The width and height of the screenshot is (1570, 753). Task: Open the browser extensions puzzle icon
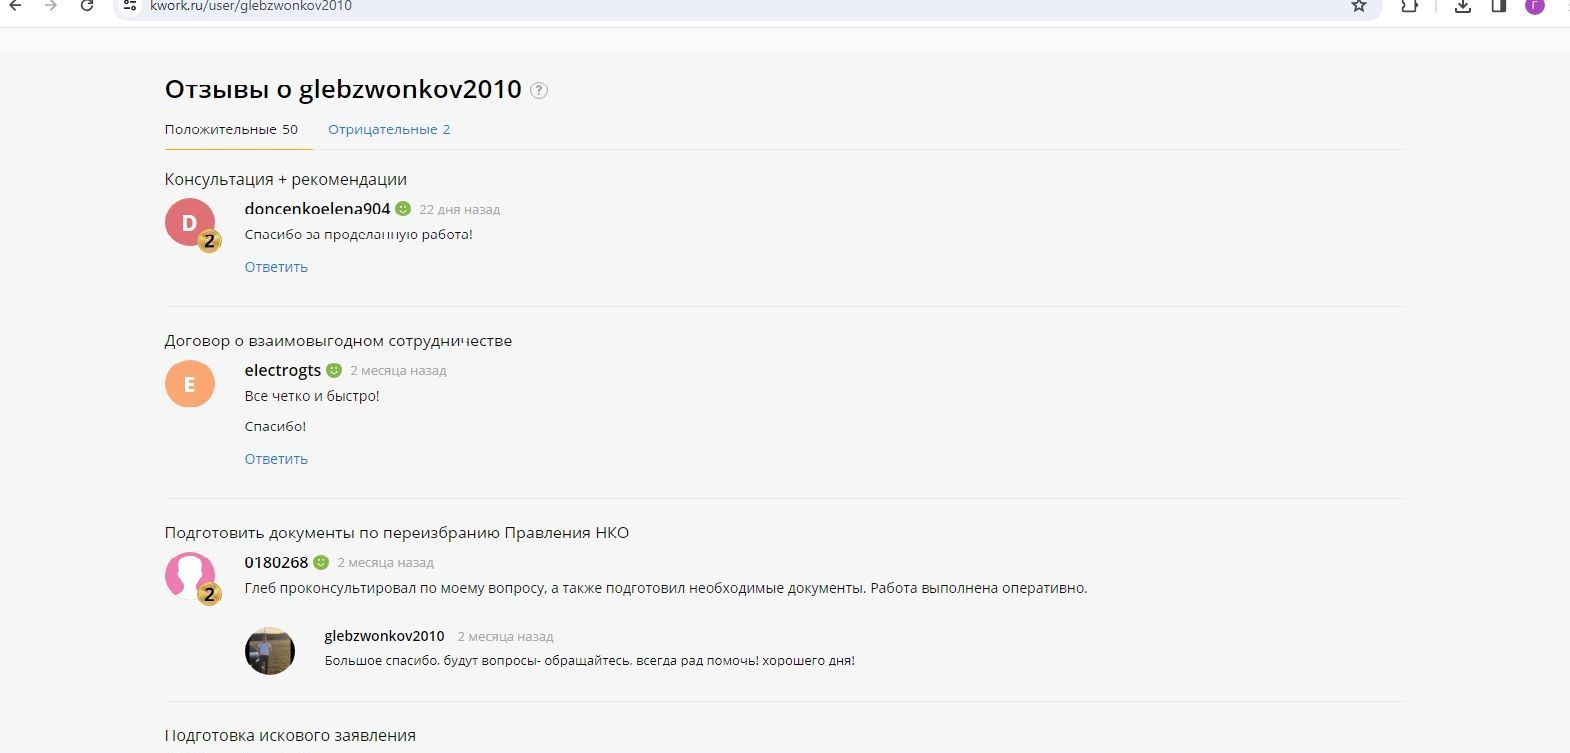1409,6
